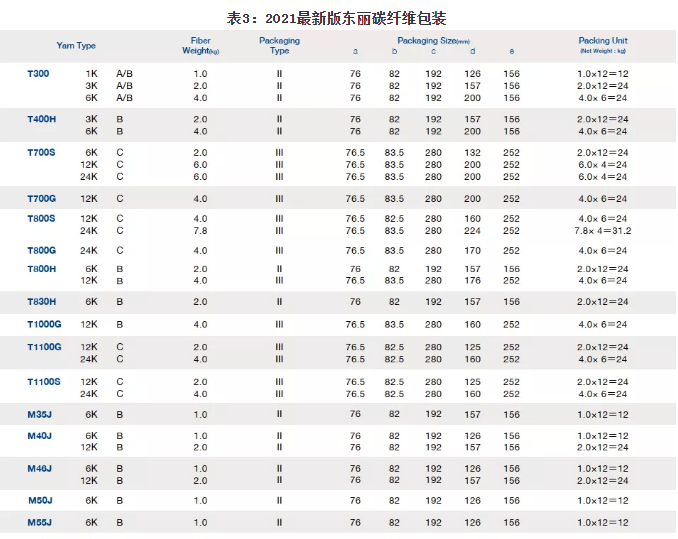Click 12K in the T700G row

tap(89, 199)
